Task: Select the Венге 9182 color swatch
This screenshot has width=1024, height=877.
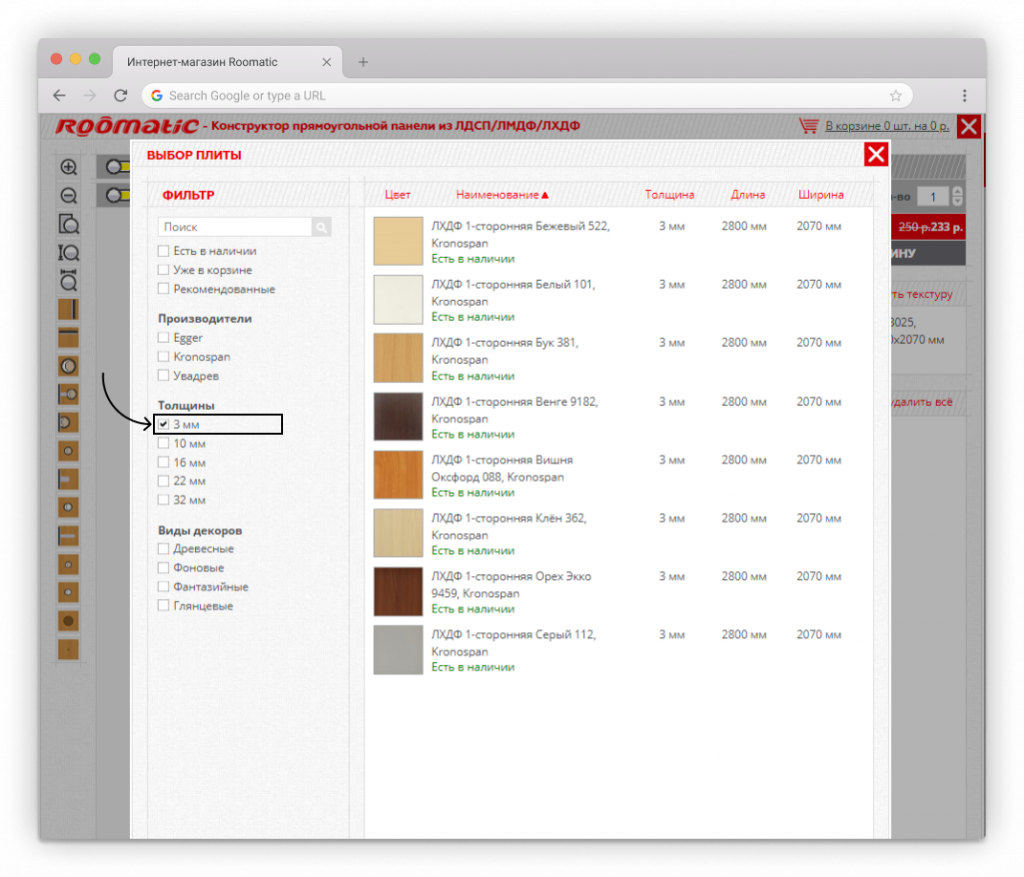Action: pyautogui.click(x=398, y=417)
